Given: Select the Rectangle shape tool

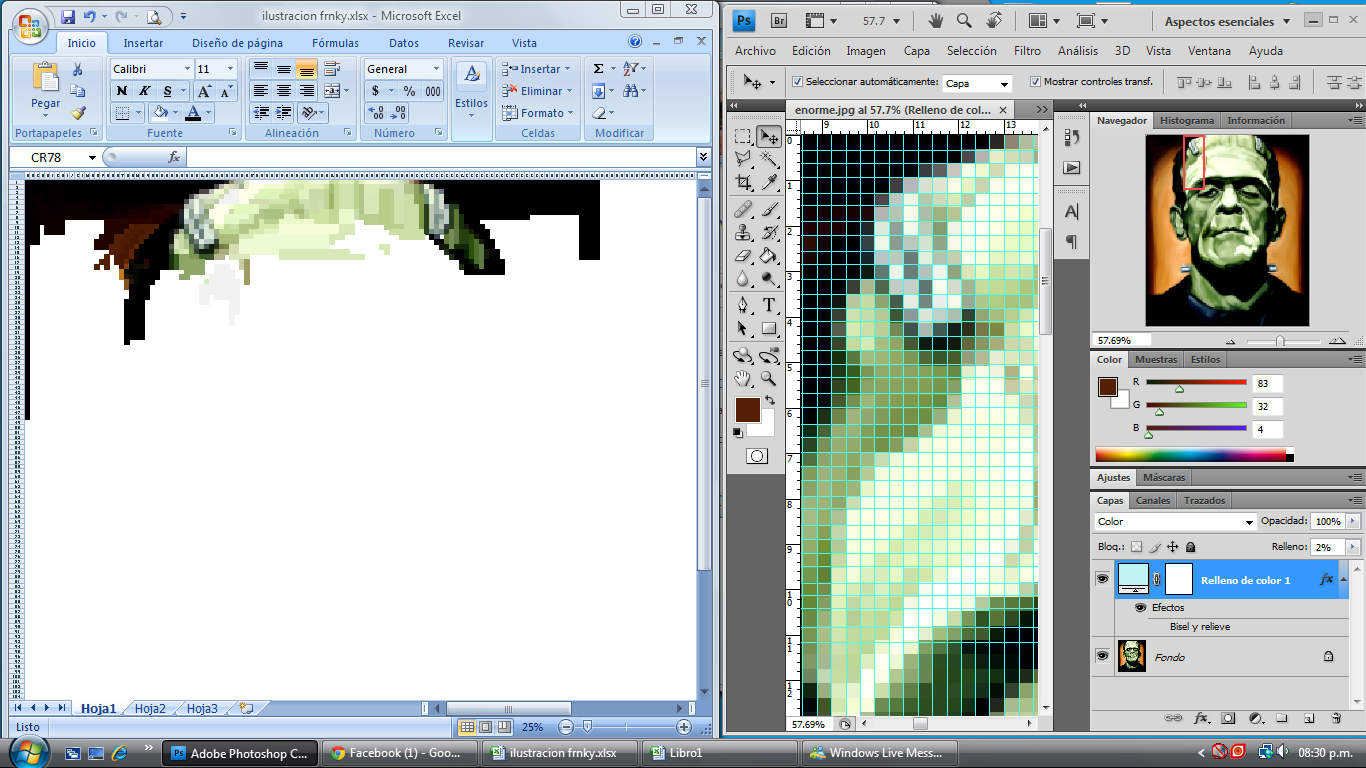Looking at the screenshot, I should [769, 328].
